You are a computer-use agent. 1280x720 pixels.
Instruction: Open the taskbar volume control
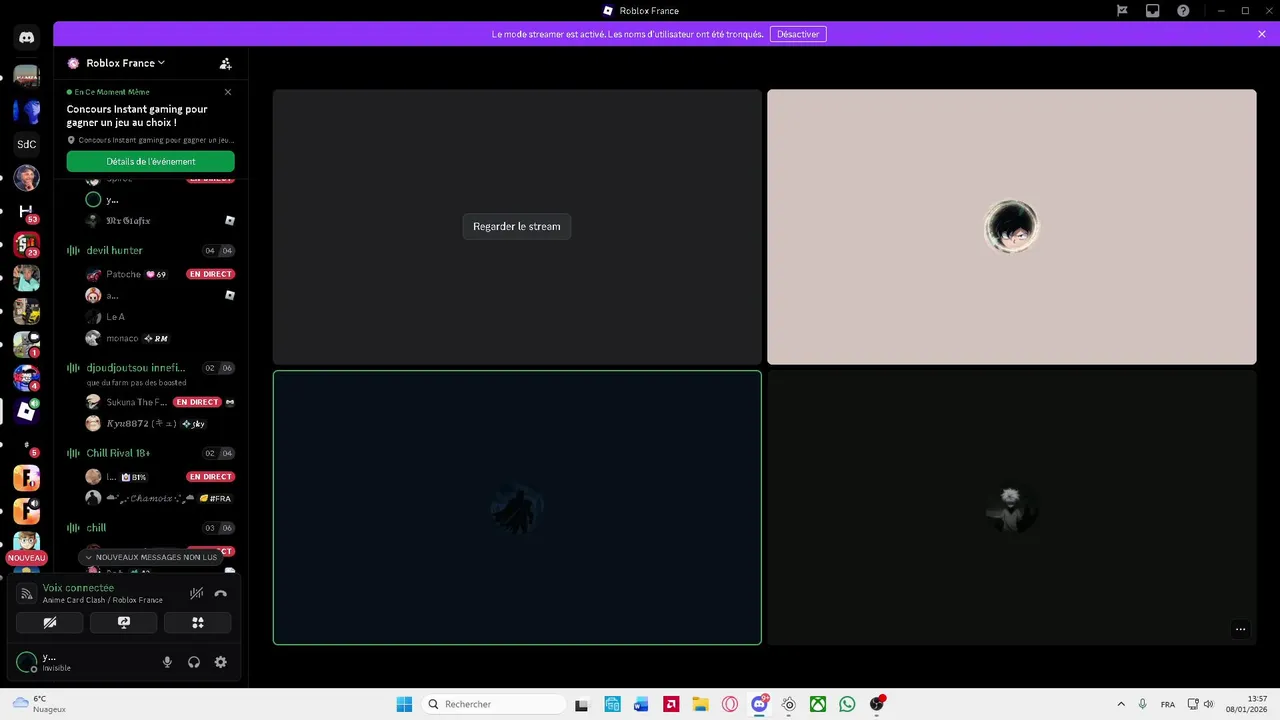(1208, 704)
